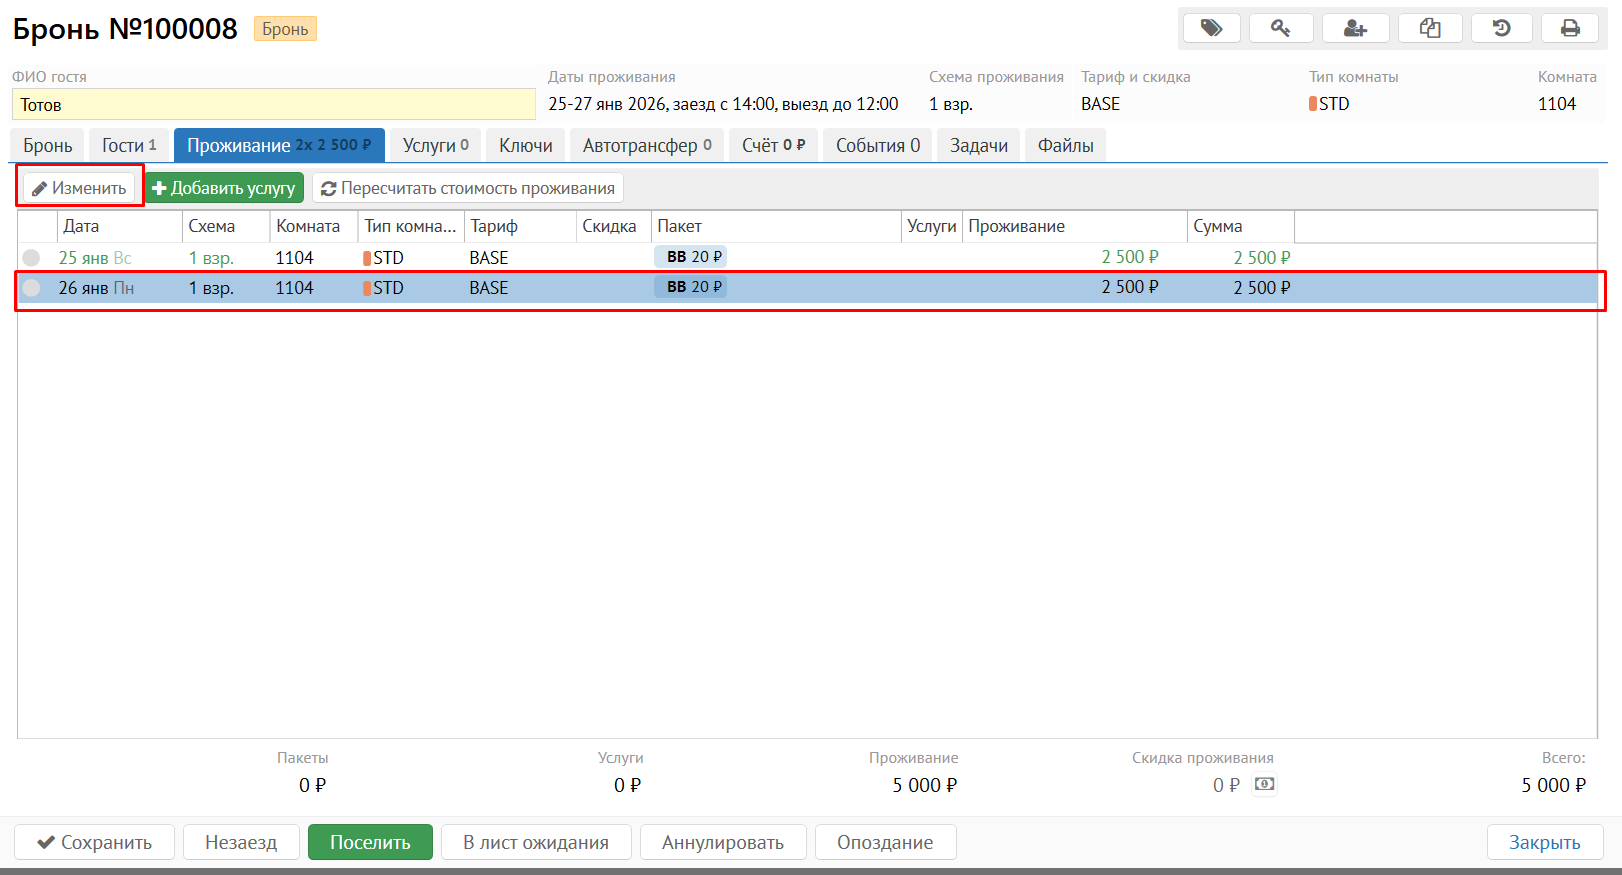Click the ФИО гостя field containing Тотов
The height and width of the screenshot is (875, 1622).
[x=274, y=104]
